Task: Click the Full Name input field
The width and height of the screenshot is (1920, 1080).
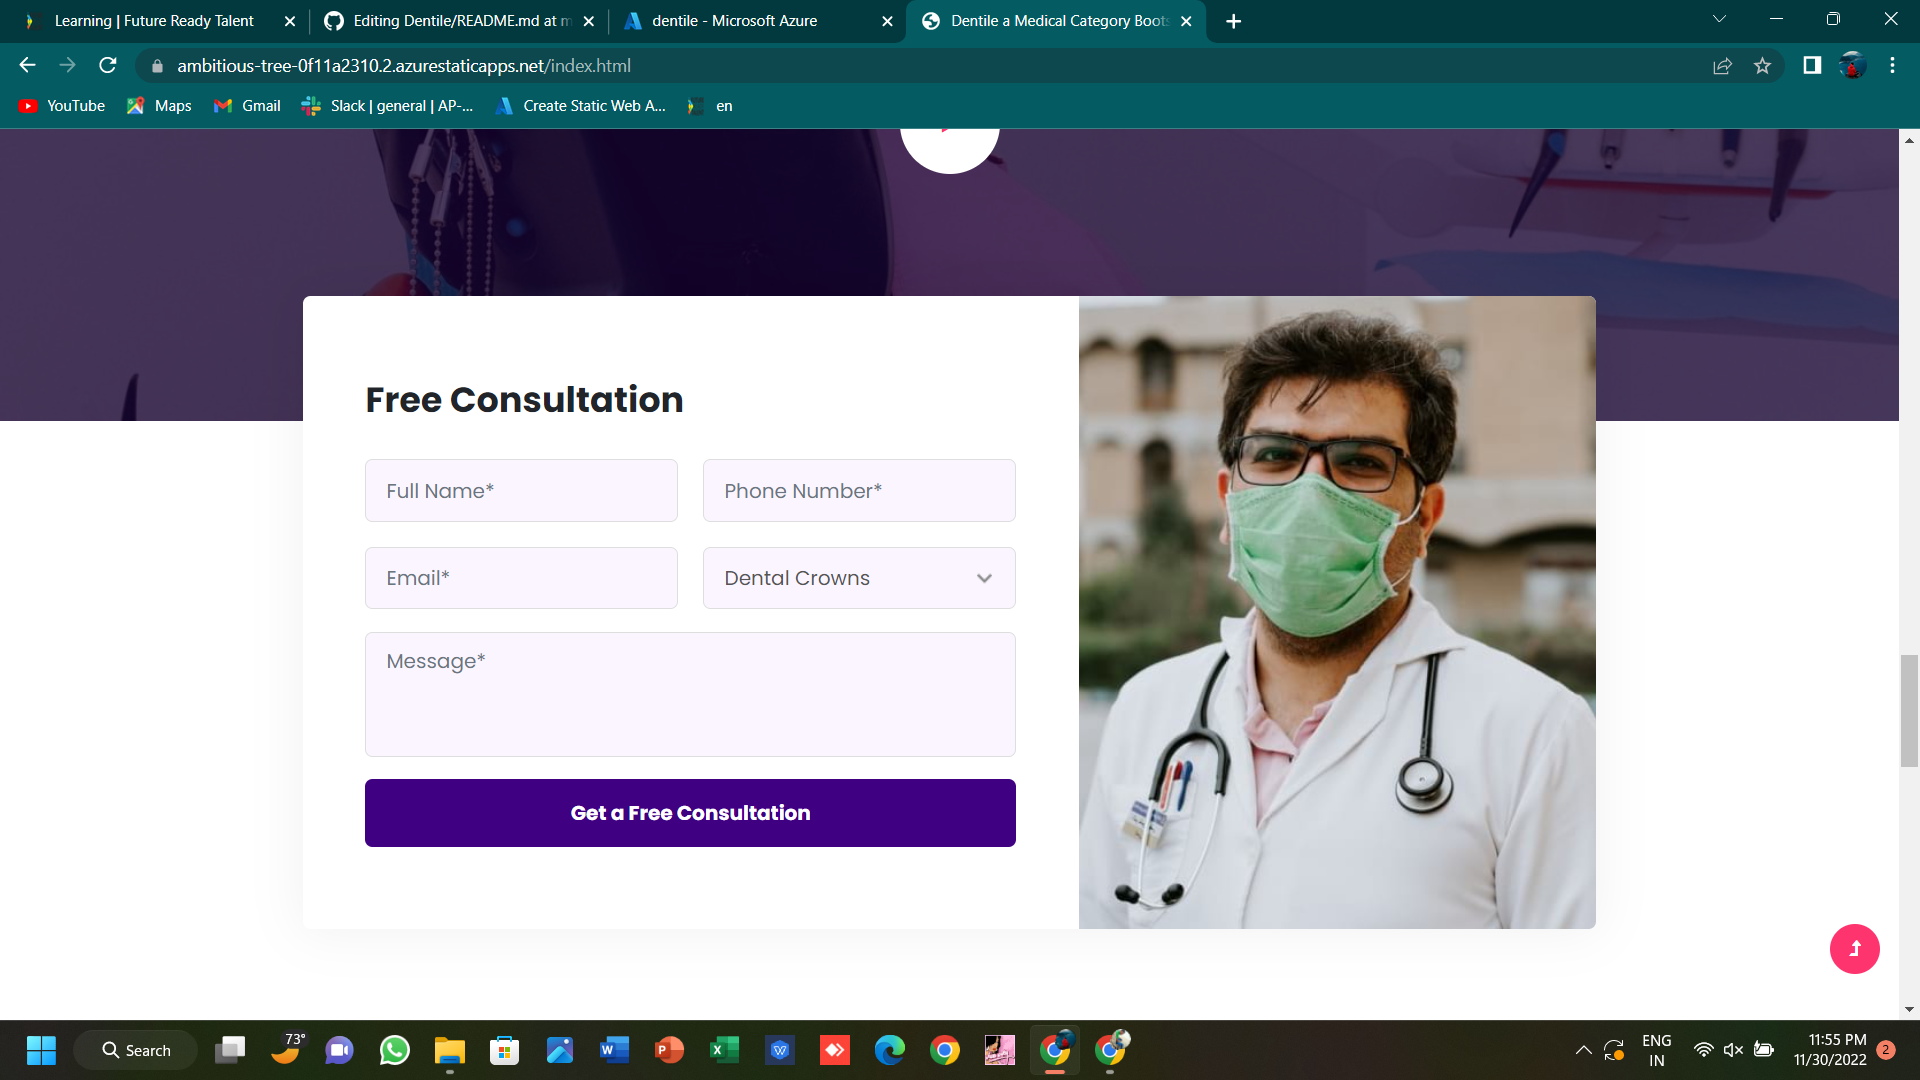Action: (x=520, y=490)
